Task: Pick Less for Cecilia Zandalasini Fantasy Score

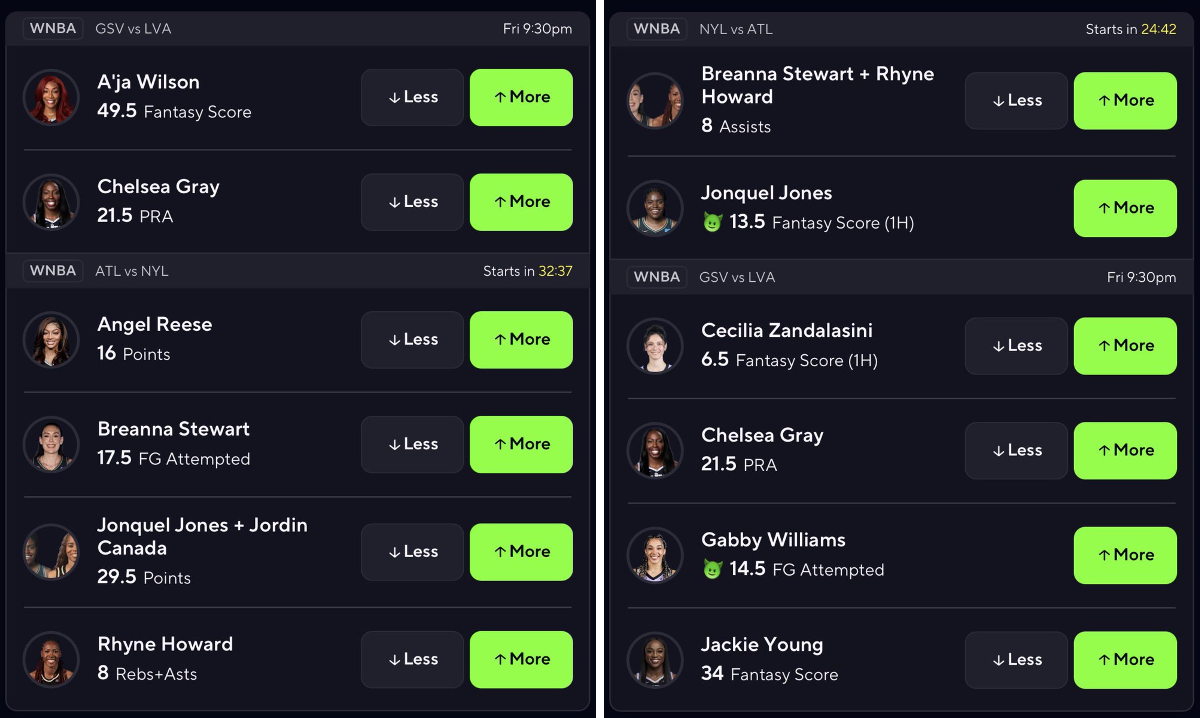Action: point(1016,346)
